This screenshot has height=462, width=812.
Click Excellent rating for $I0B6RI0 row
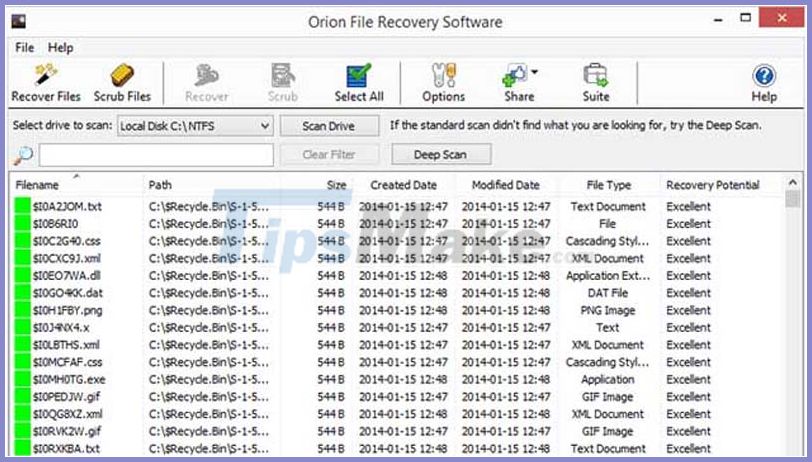click(689, 224)
